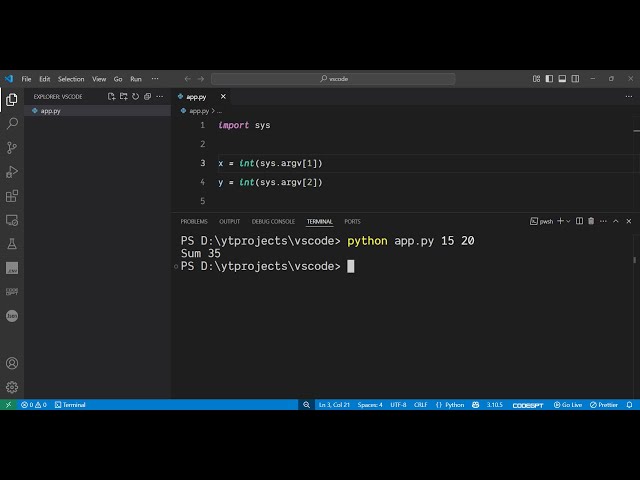Image resolution: width=640 pixels, height=480 pixels.
Task: Click the app.py breadcrumb
Action: click(x=199, y=111)
